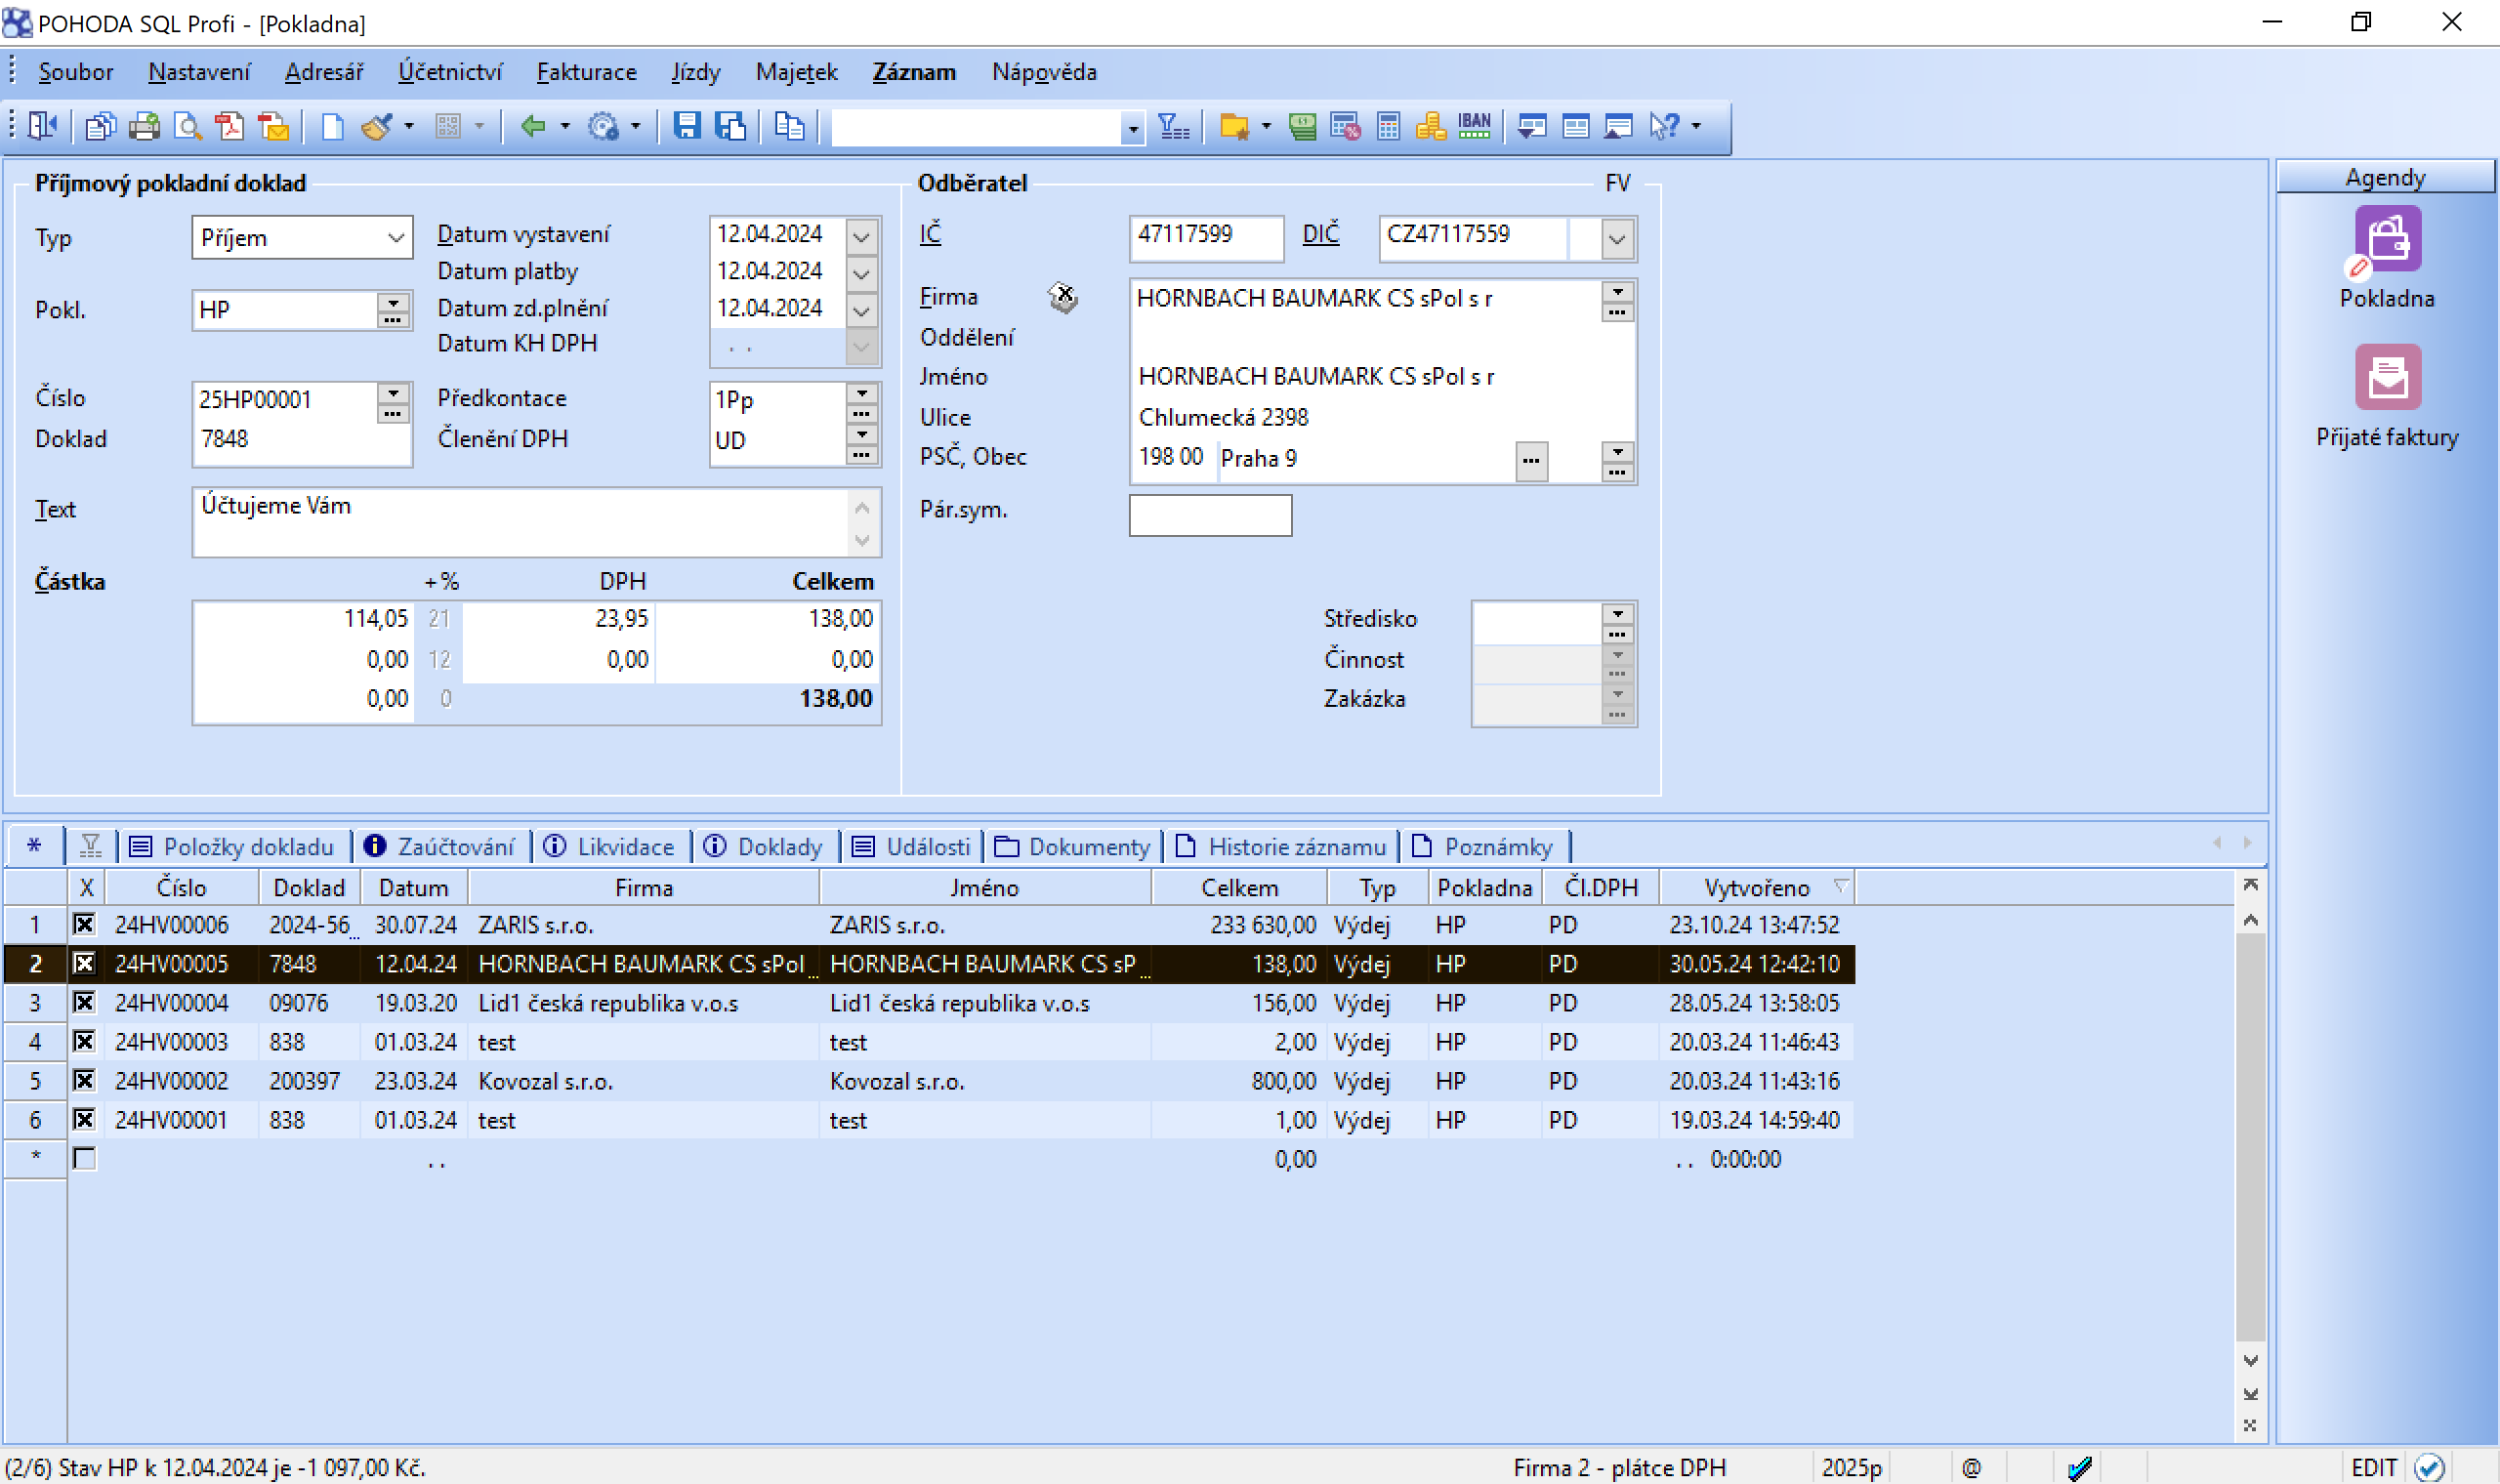Expand the Datum zd.plnění date picker
This screenshot has width=2500, height=1484.
pyautogui.click(x=861, y=310)
